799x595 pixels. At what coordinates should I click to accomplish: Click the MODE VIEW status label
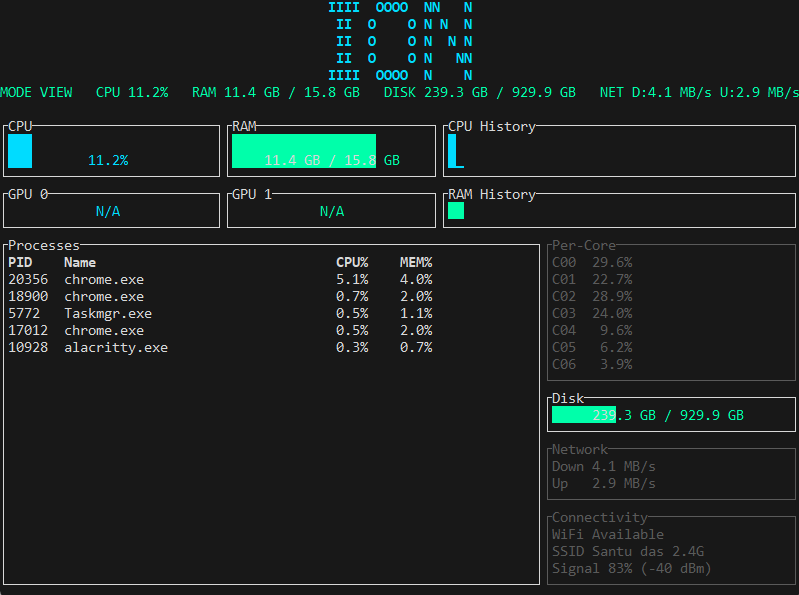pos(36,92)
